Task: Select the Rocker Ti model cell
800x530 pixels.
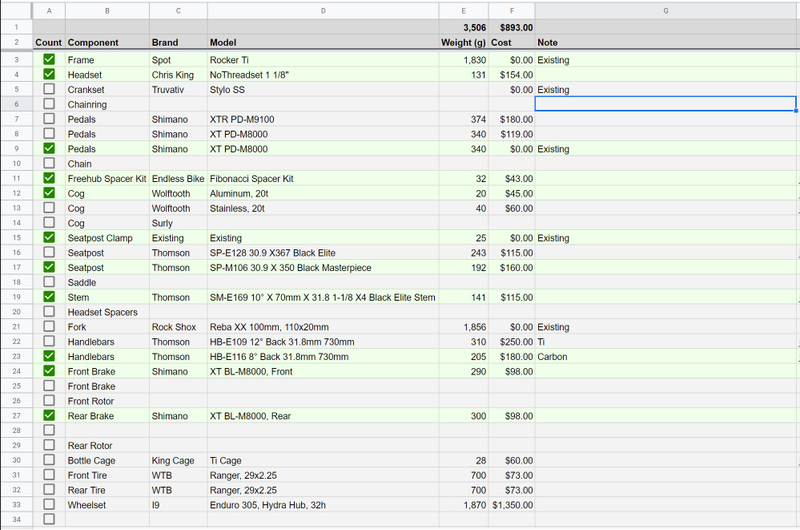Action: [323, 60]
